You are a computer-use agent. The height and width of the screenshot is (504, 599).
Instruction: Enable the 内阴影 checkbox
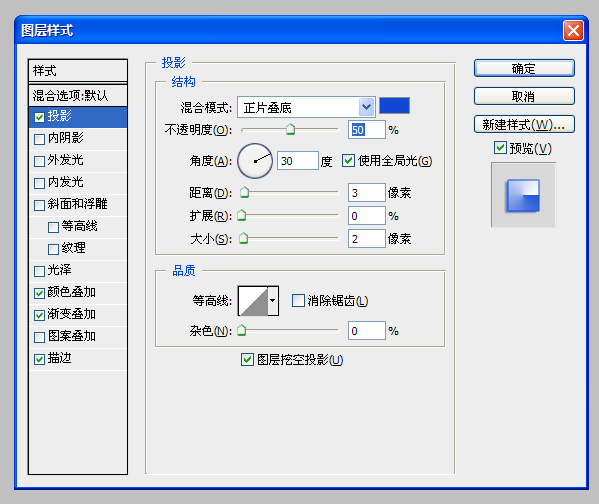pos(39,139)
